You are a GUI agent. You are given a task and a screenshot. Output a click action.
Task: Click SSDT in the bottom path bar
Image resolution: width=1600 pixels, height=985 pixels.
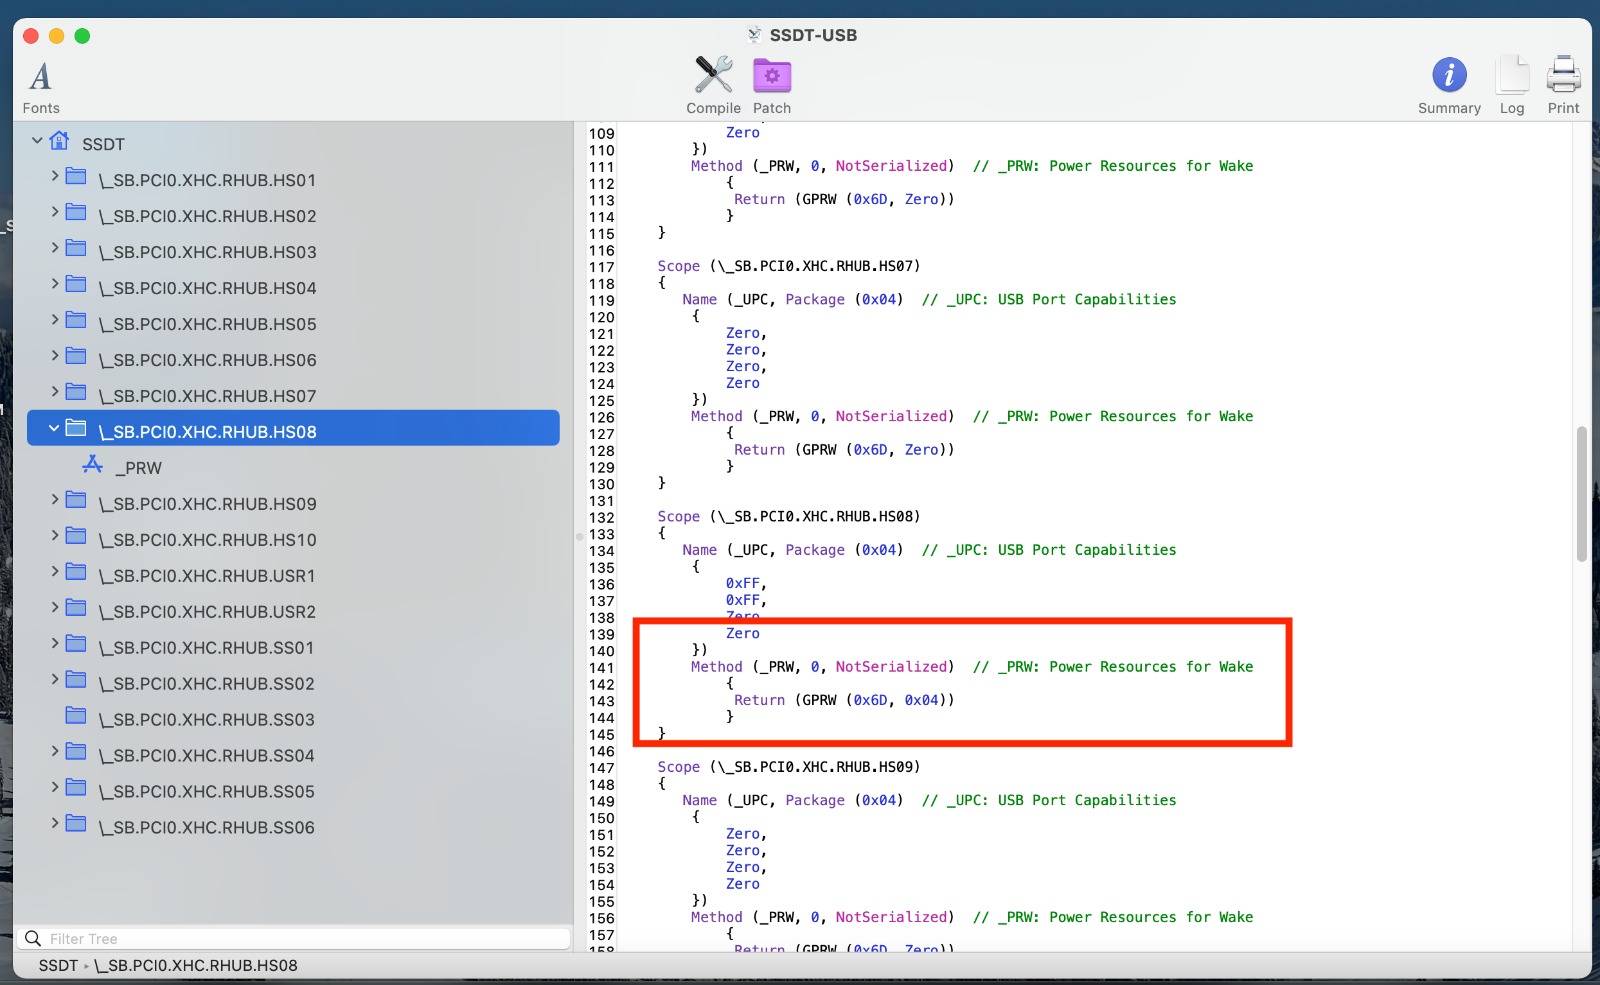(58, 966)
